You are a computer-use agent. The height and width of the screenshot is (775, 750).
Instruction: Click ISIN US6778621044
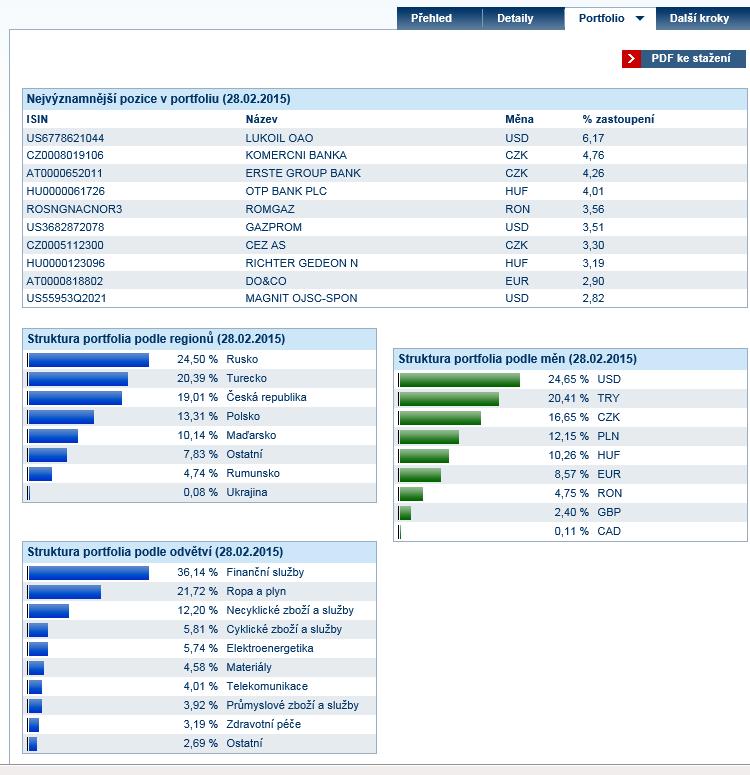pyautogui.click(x=65, y=138)
